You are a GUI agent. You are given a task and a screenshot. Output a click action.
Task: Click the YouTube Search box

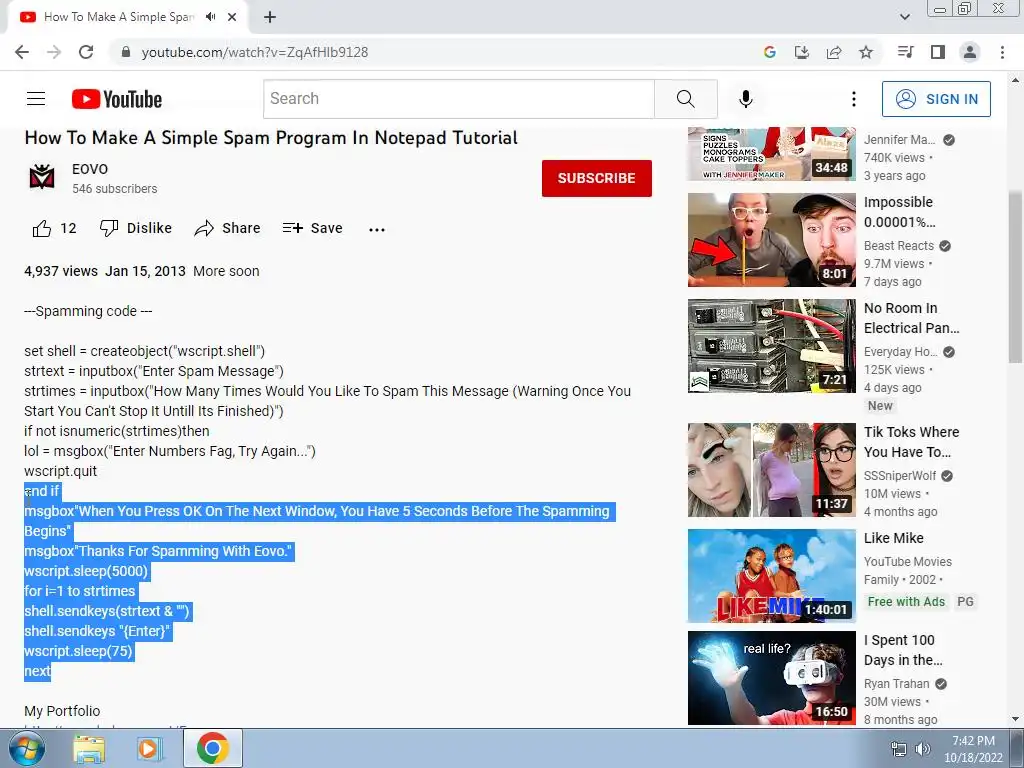point(458,99)
